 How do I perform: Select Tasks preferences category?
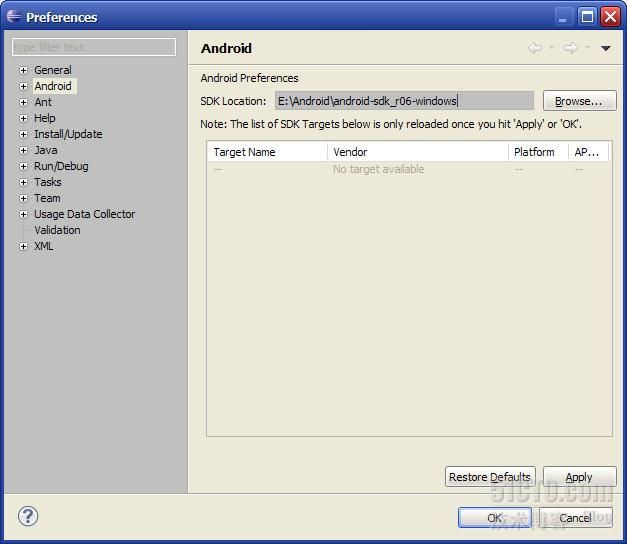click(48, 182)
